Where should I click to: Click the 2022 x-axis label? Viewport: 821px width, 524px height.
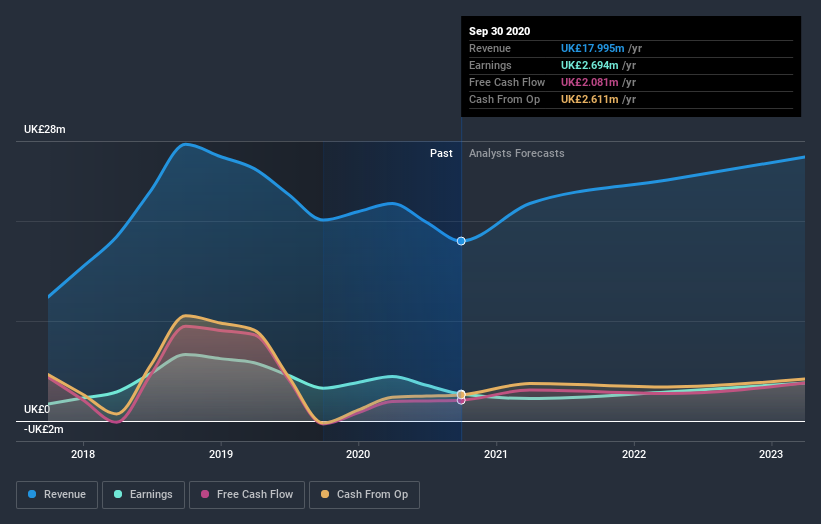(x=634, y=454)
